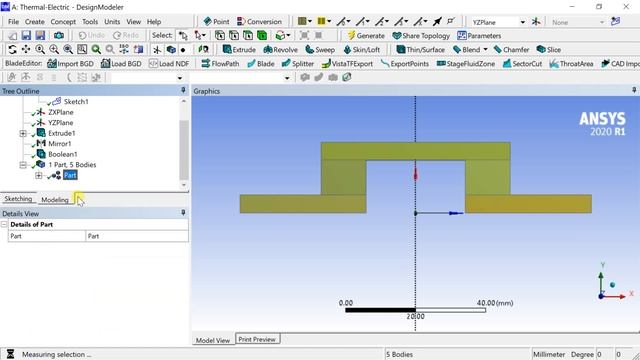The image size is (640, 360).
Task: Click the image capture camera icon
Action: 59,36
